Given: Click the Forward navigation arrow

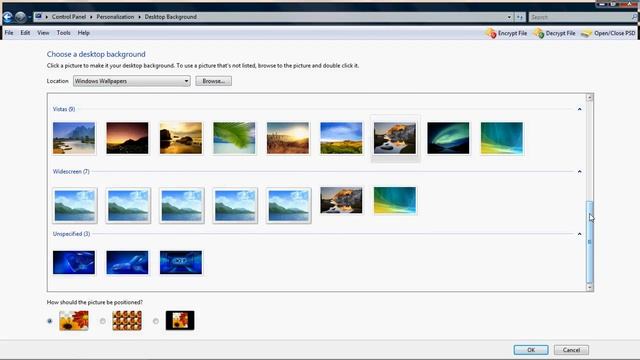Looking at the screenshot, I should tap(20, 17).
